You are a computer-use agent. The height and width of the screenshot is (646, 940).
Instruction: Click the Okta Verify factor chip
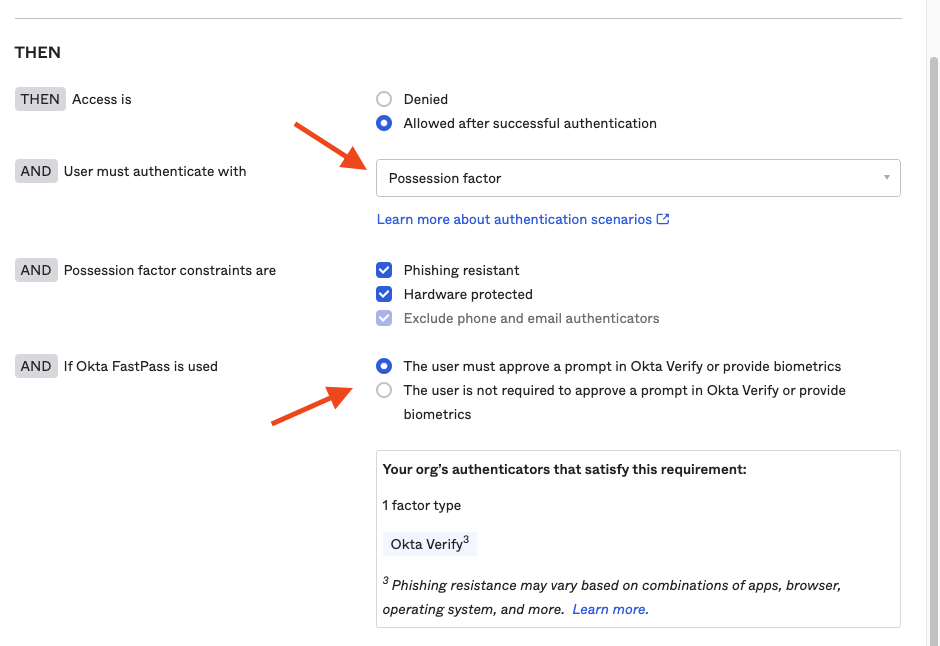coord(427,544)
